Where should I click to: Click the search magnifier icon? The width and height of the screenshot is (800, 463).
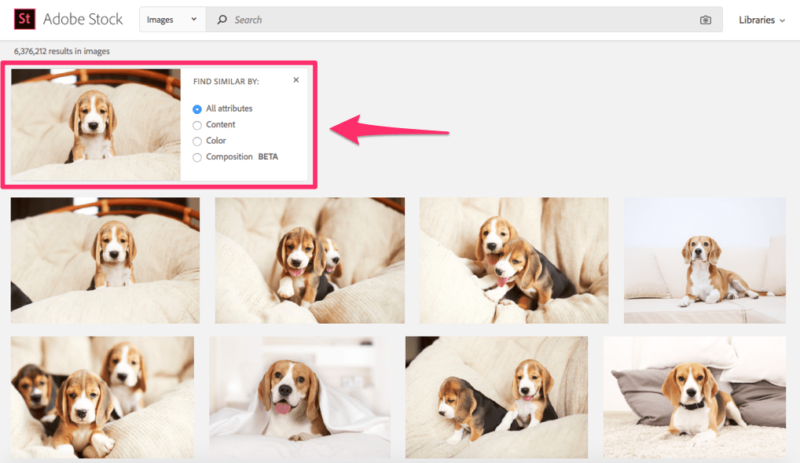[222, 19]
